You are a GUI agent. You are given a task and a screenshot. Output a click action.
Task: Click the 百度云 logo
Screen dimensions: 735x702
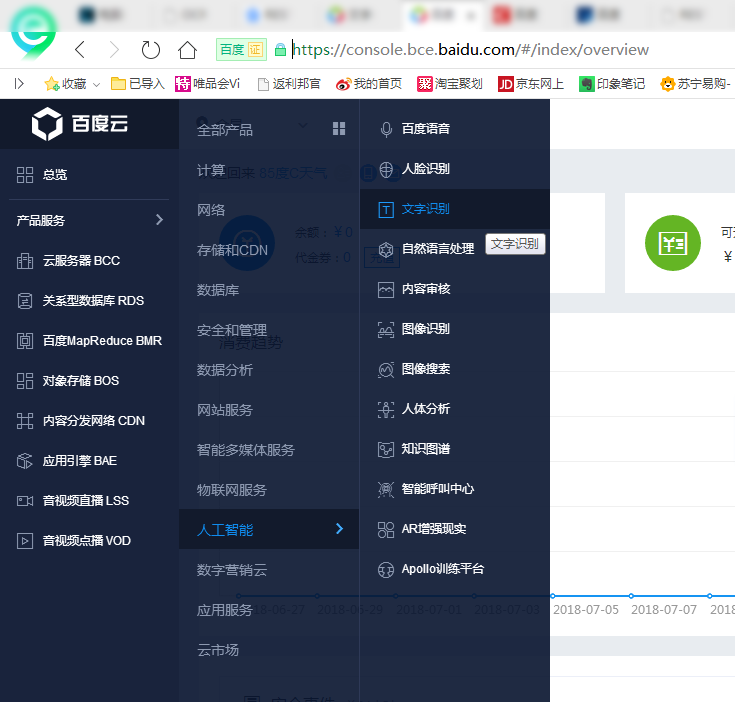click(80, 124)
